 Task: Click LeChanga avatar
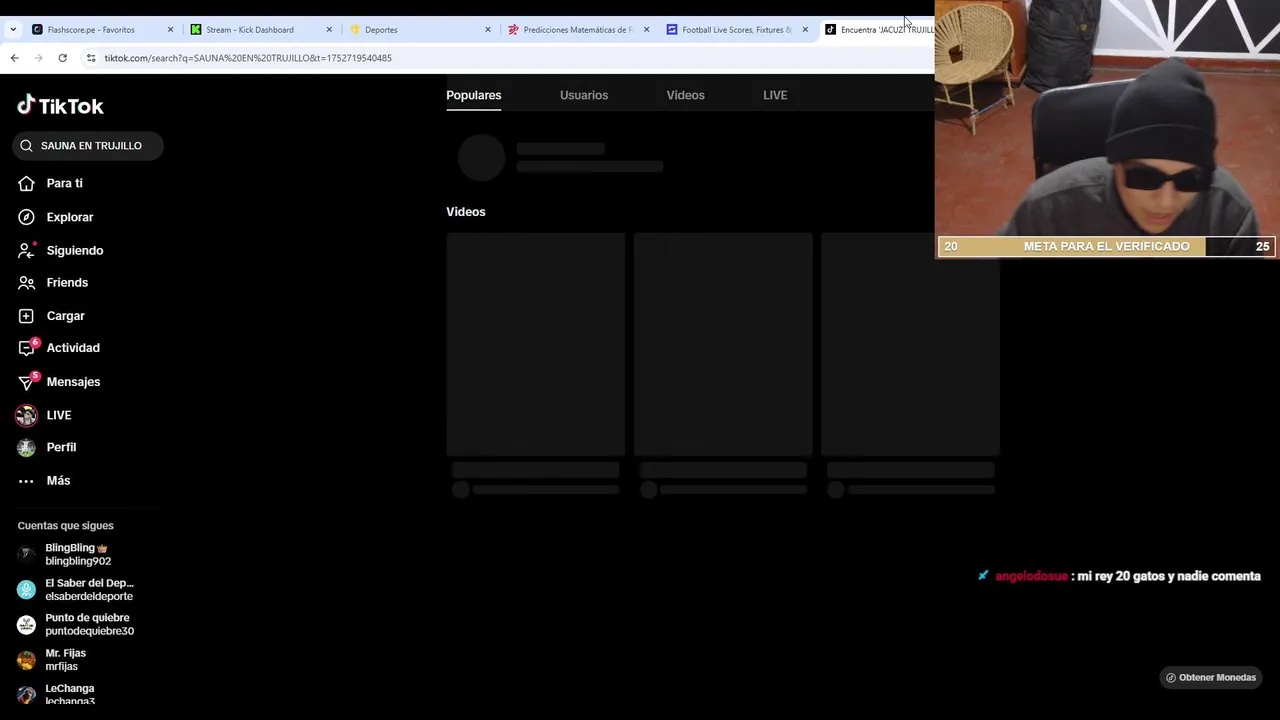26,695
